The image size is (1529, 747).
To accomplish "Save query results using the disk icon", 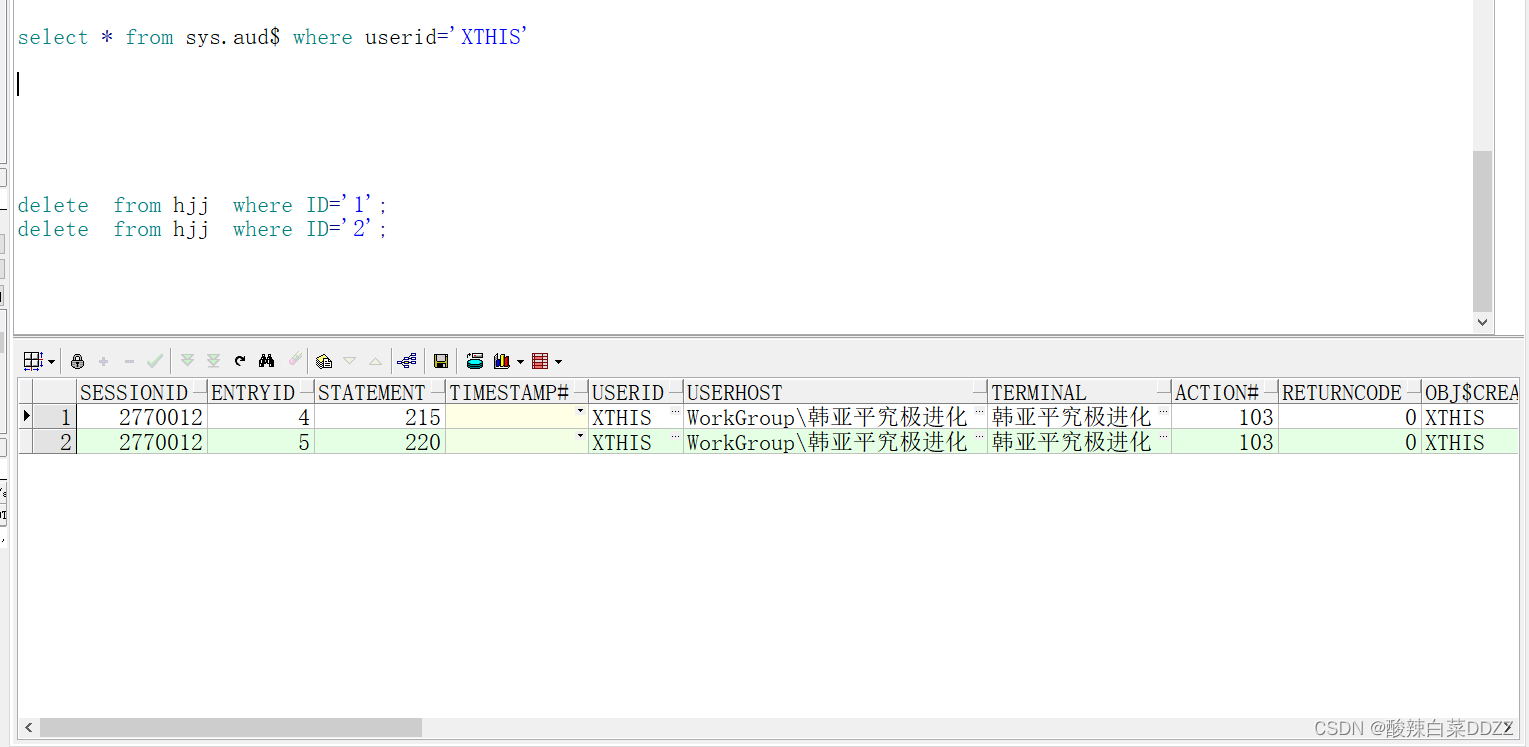I will click(x=441, y=360).
